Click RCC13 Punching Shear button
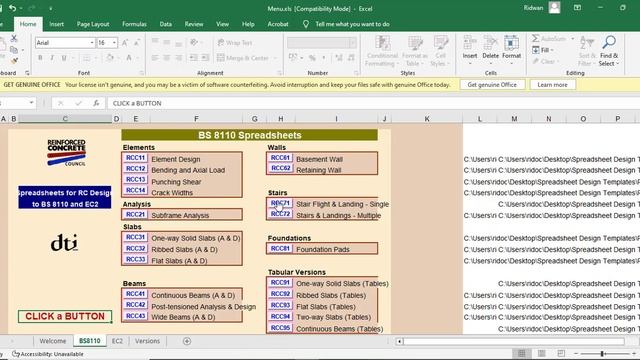 pos(135,180)
